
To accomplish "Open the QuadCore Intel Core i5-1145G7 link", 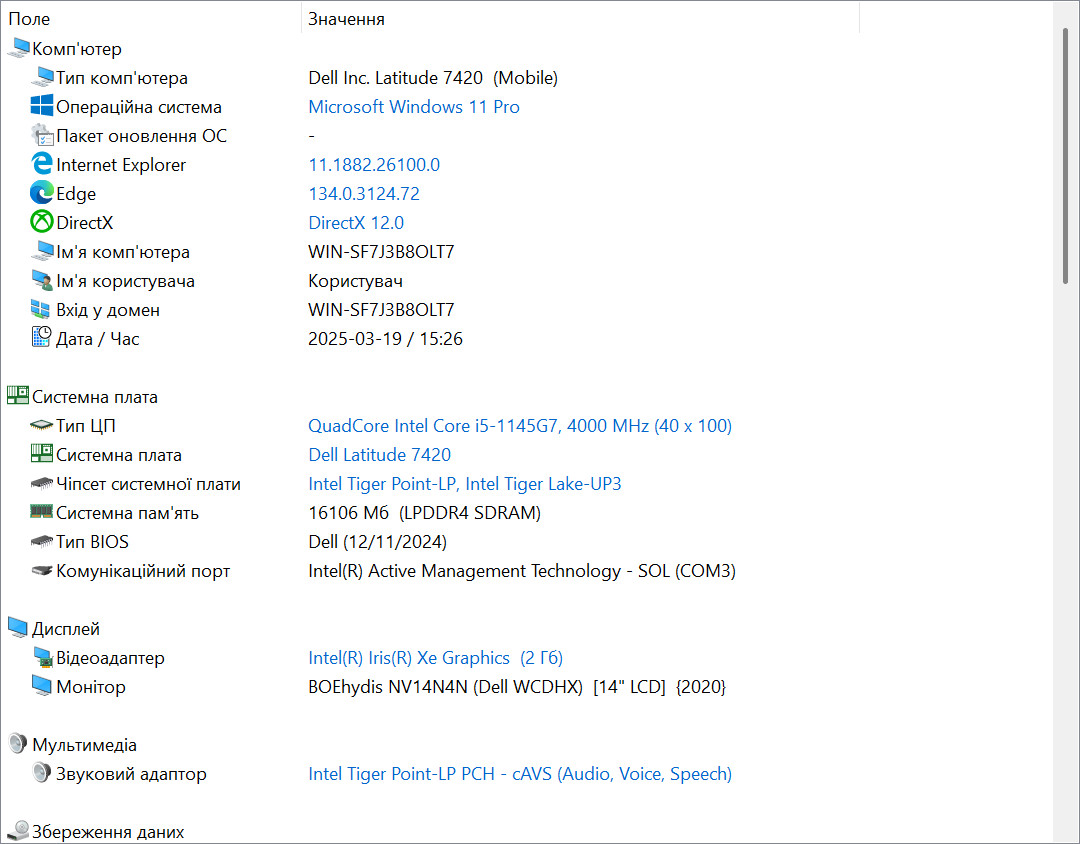I will click(x=520, y=426).
